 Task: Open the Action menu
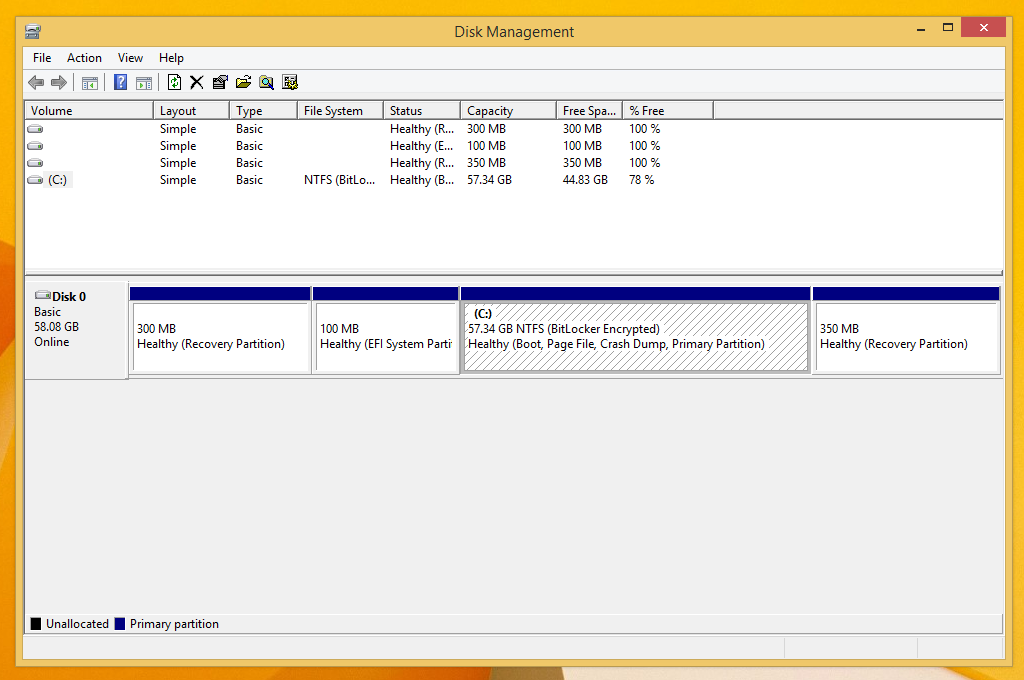click(x=84, y=57)
